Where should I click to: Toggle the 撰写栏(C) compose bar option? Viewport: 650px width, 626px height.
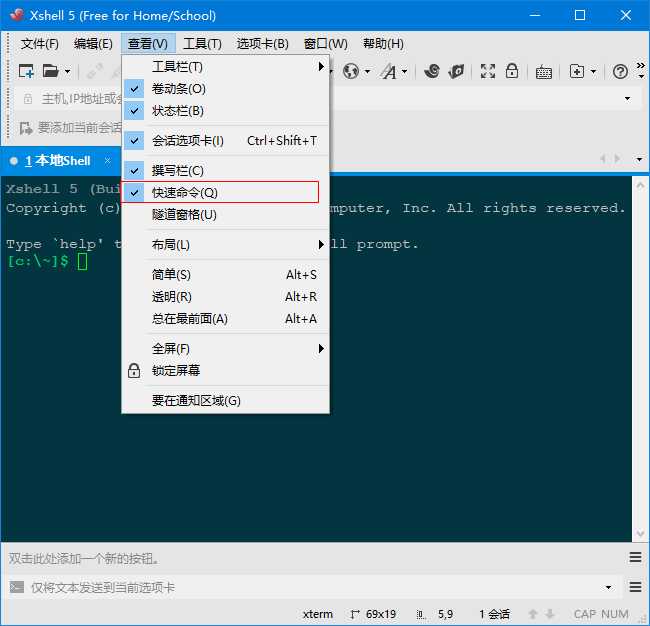226,170
